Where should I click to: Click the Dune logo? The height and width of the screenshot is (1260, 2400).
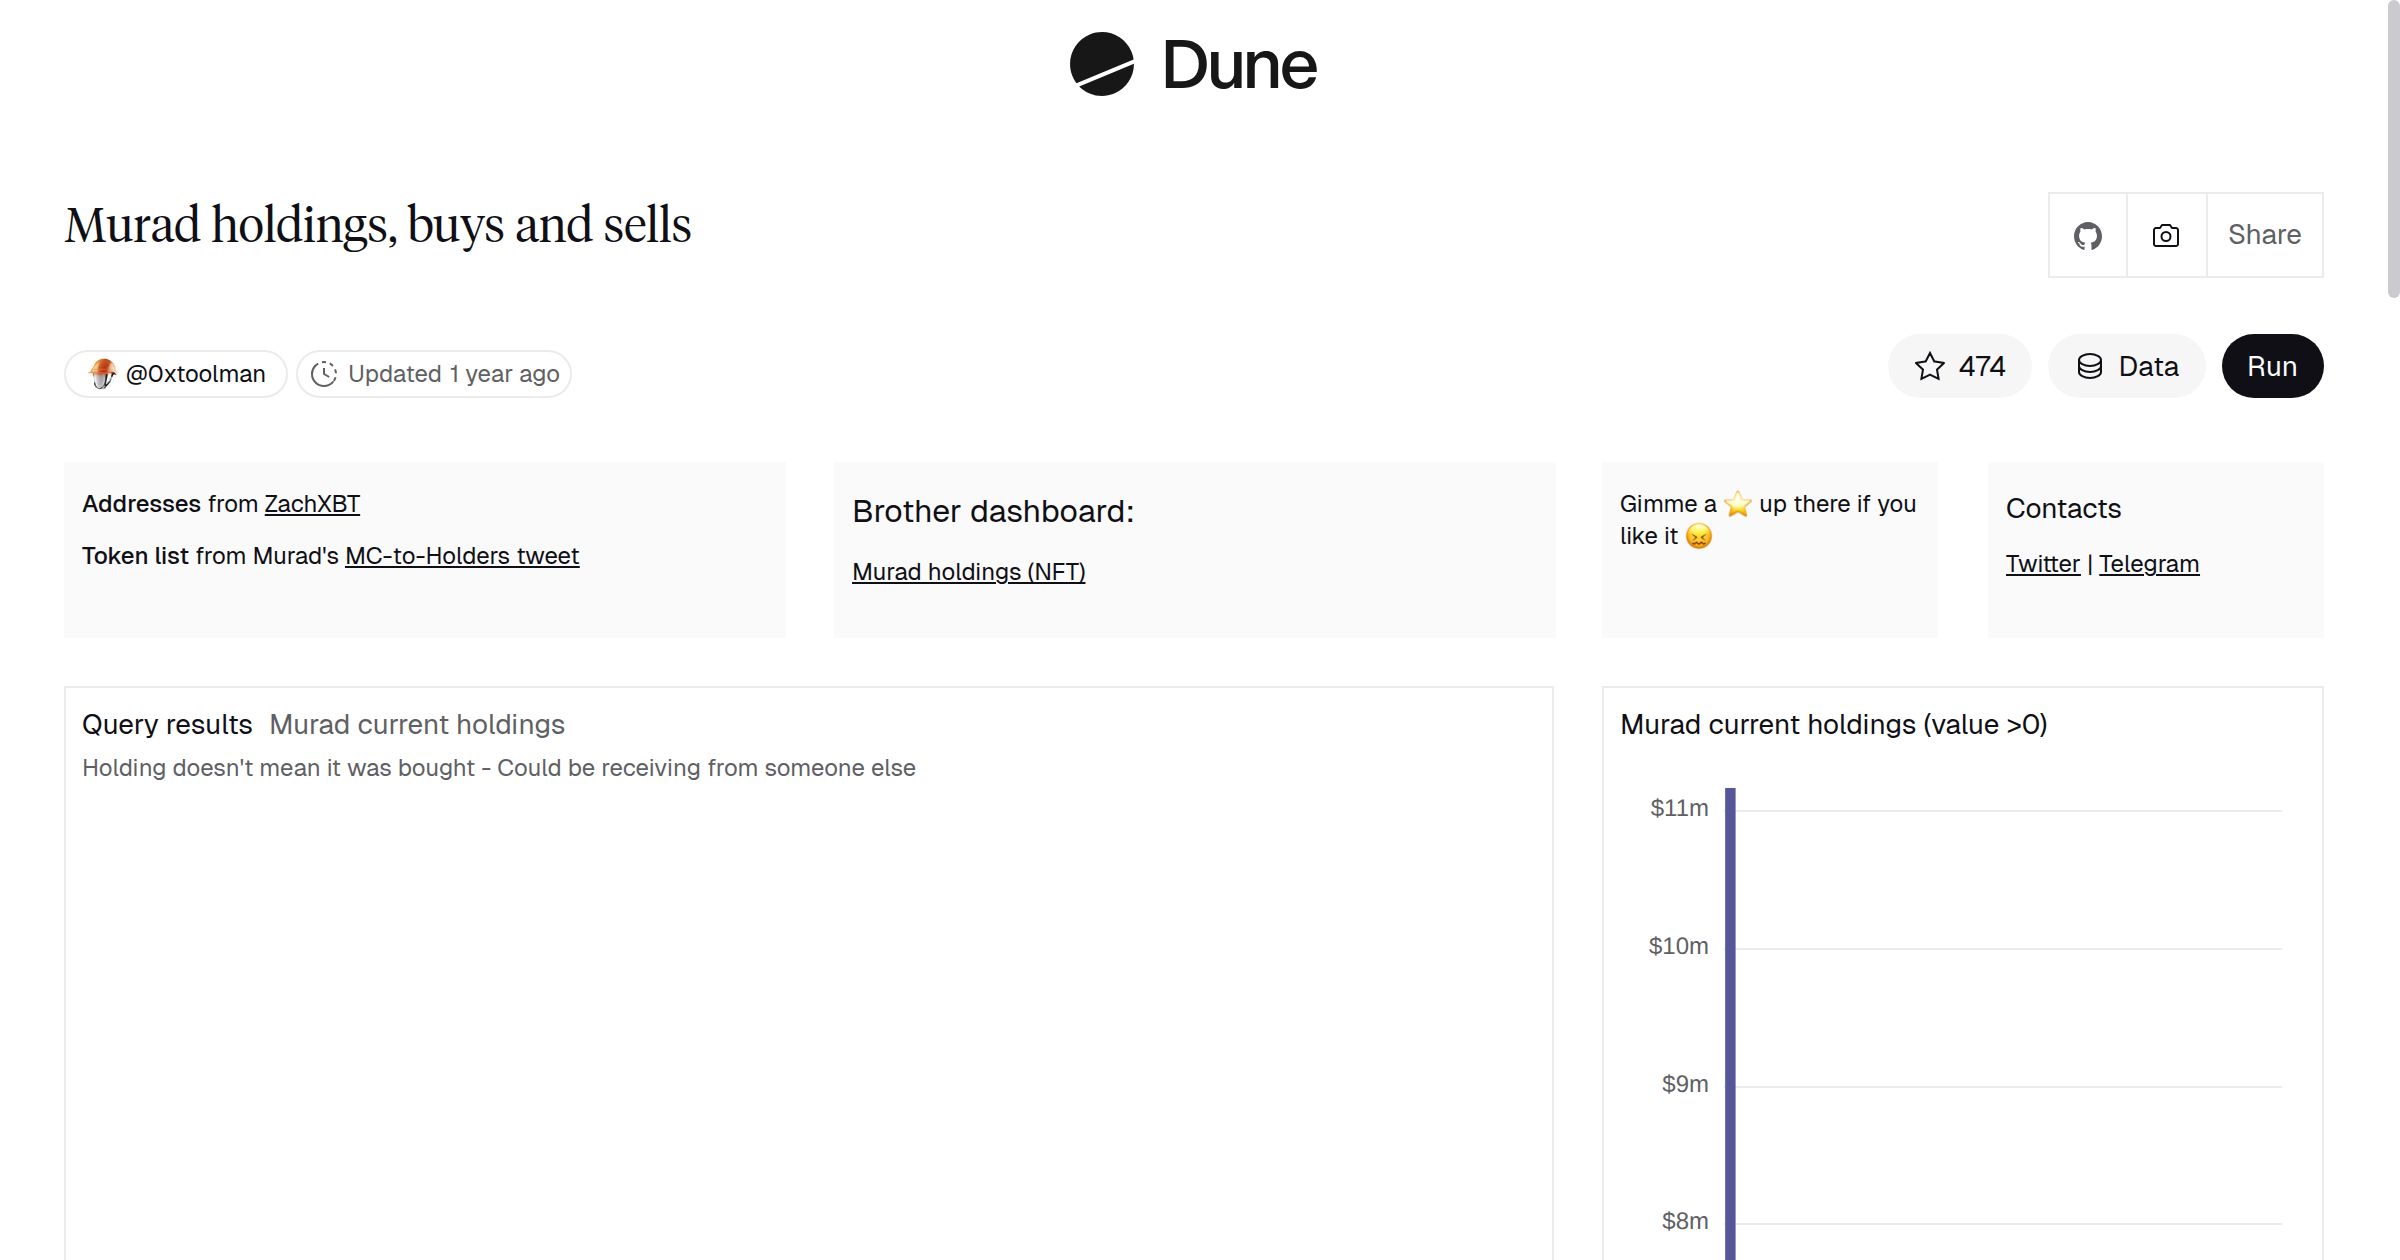[1190, 65]
